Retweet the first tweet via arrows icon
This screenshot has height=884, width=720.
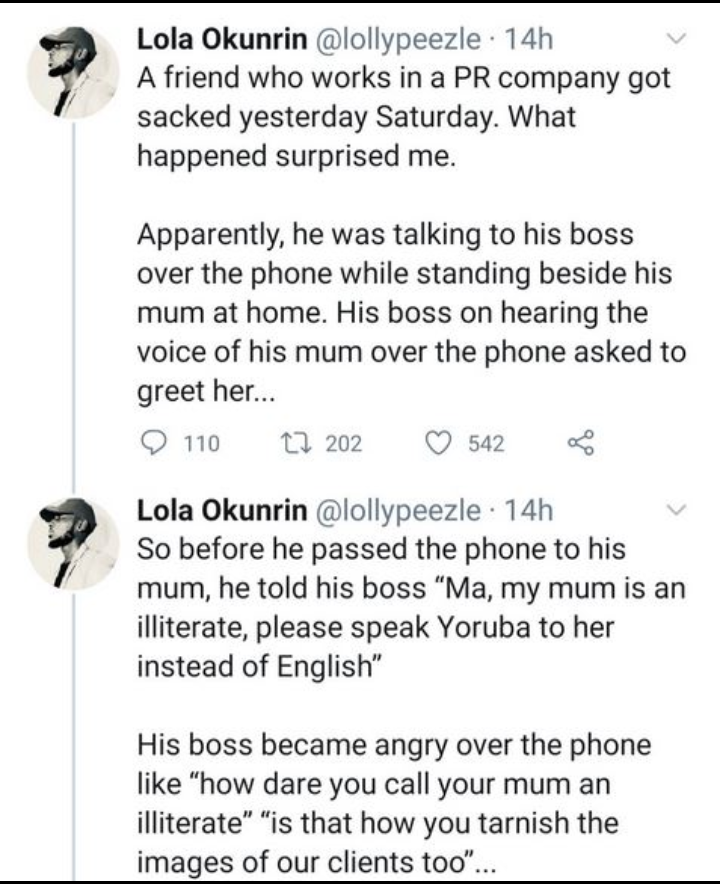pos(300,442)
